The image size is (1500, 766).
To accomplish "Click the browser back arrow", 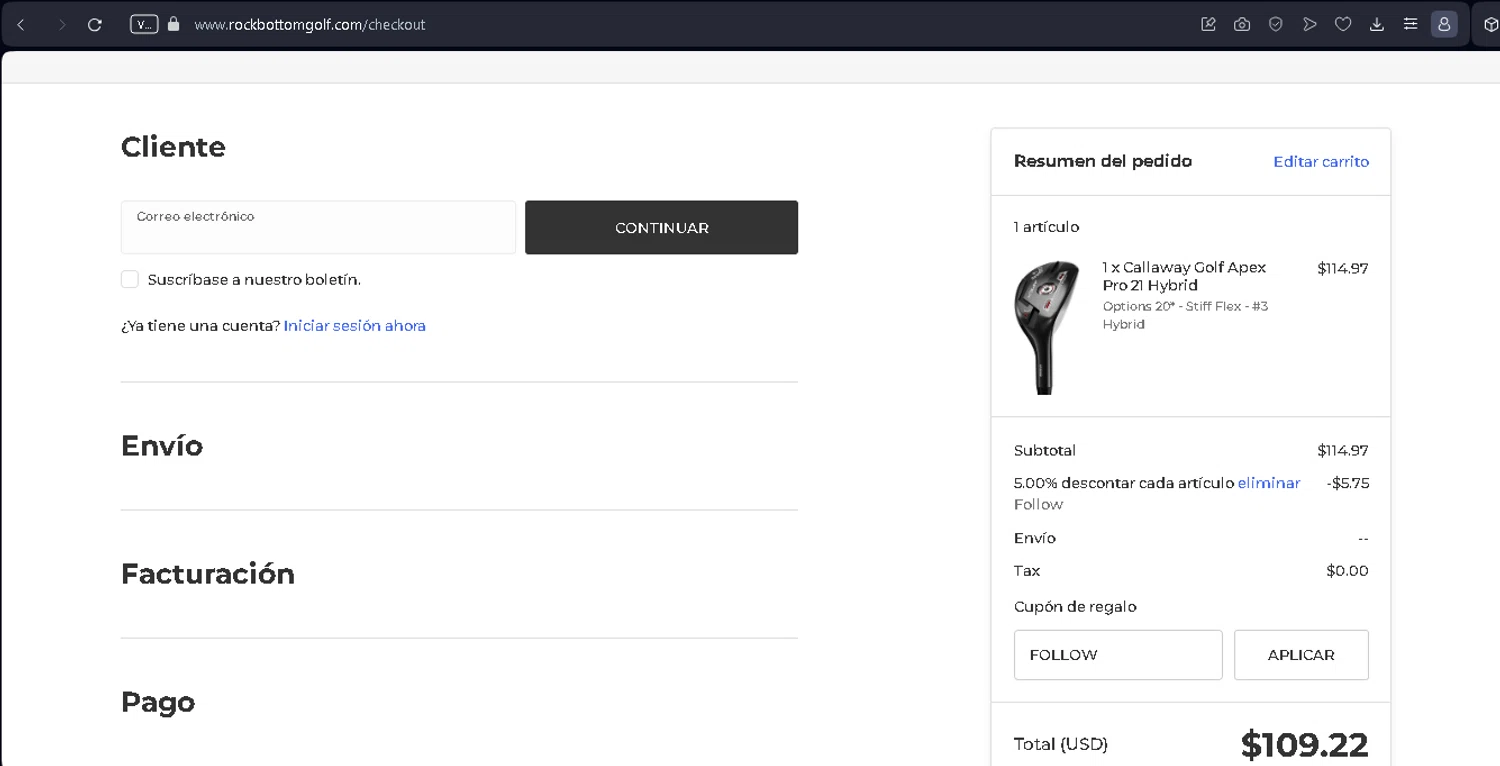I will click(x=21, y=24).
